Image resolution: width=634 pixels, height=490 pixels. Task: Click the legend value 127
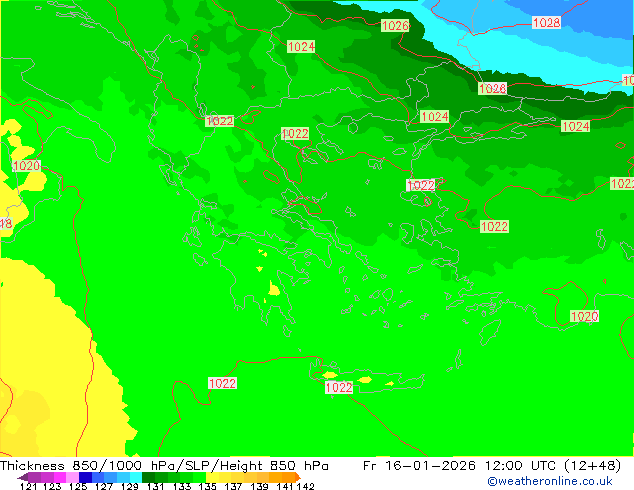coord(104,486)
